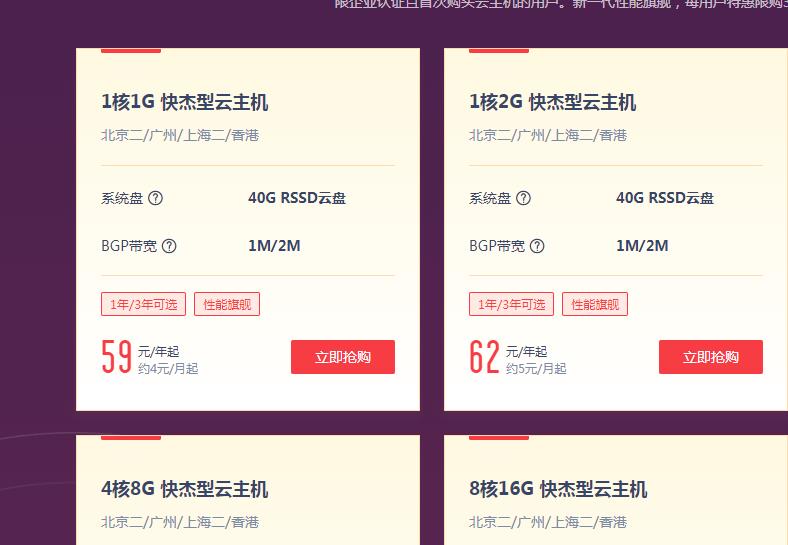Click the regions text under 4核8G title
The image size is (788, 545).
pos(180,522)
